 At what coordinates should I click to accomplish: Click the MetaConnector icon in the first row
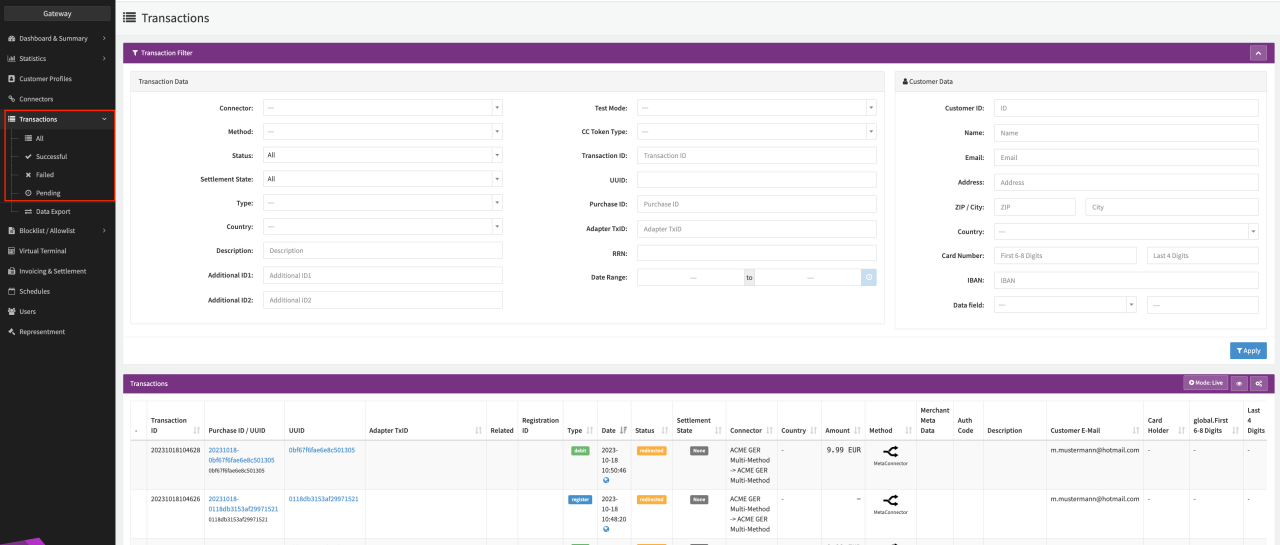click(890, 452)
